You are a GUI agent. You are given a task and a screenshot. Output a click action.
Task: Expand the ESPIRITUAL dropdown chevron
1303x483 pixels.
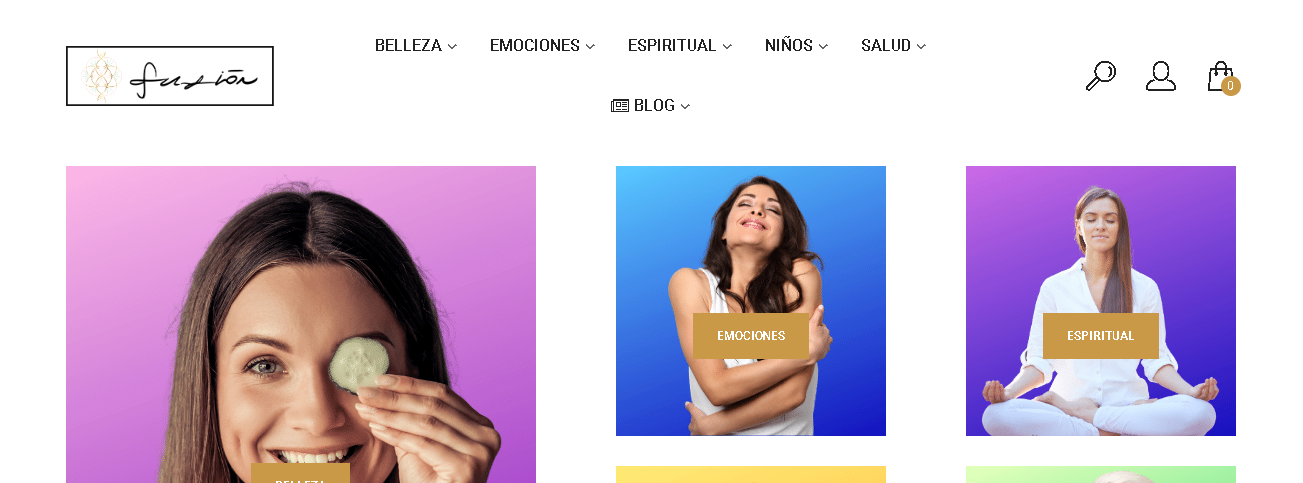coord(727,47)
